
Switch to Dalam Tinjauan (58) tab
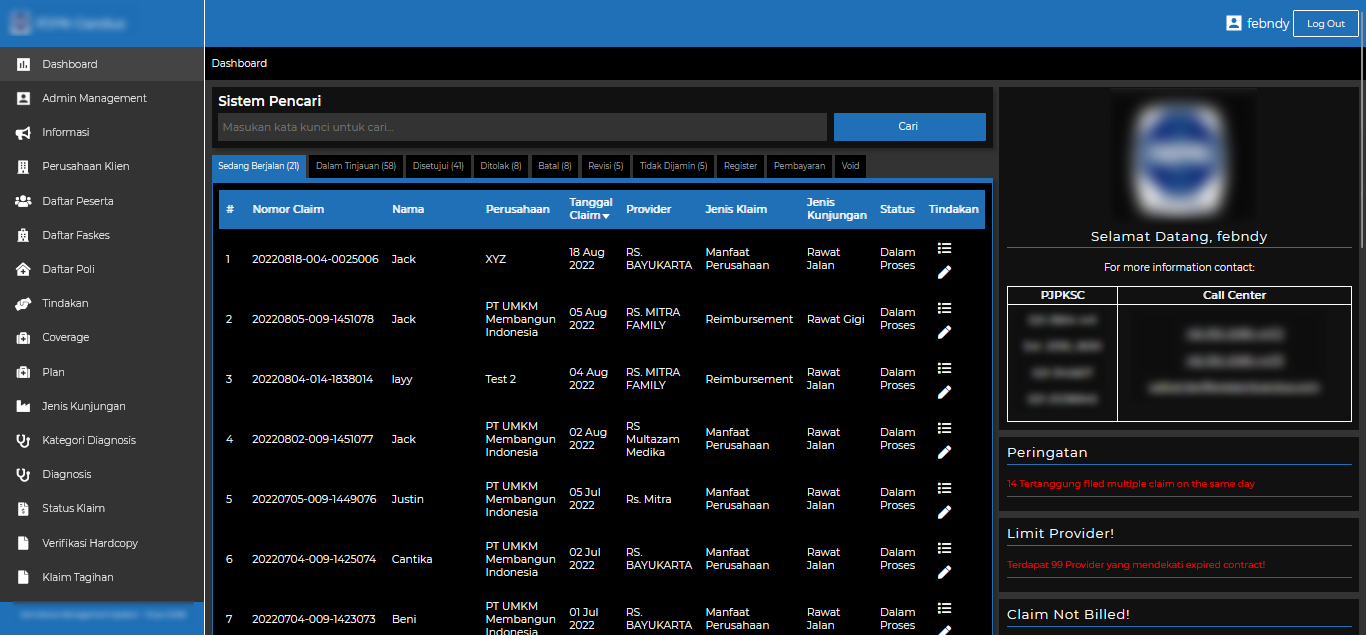point(355,166)
